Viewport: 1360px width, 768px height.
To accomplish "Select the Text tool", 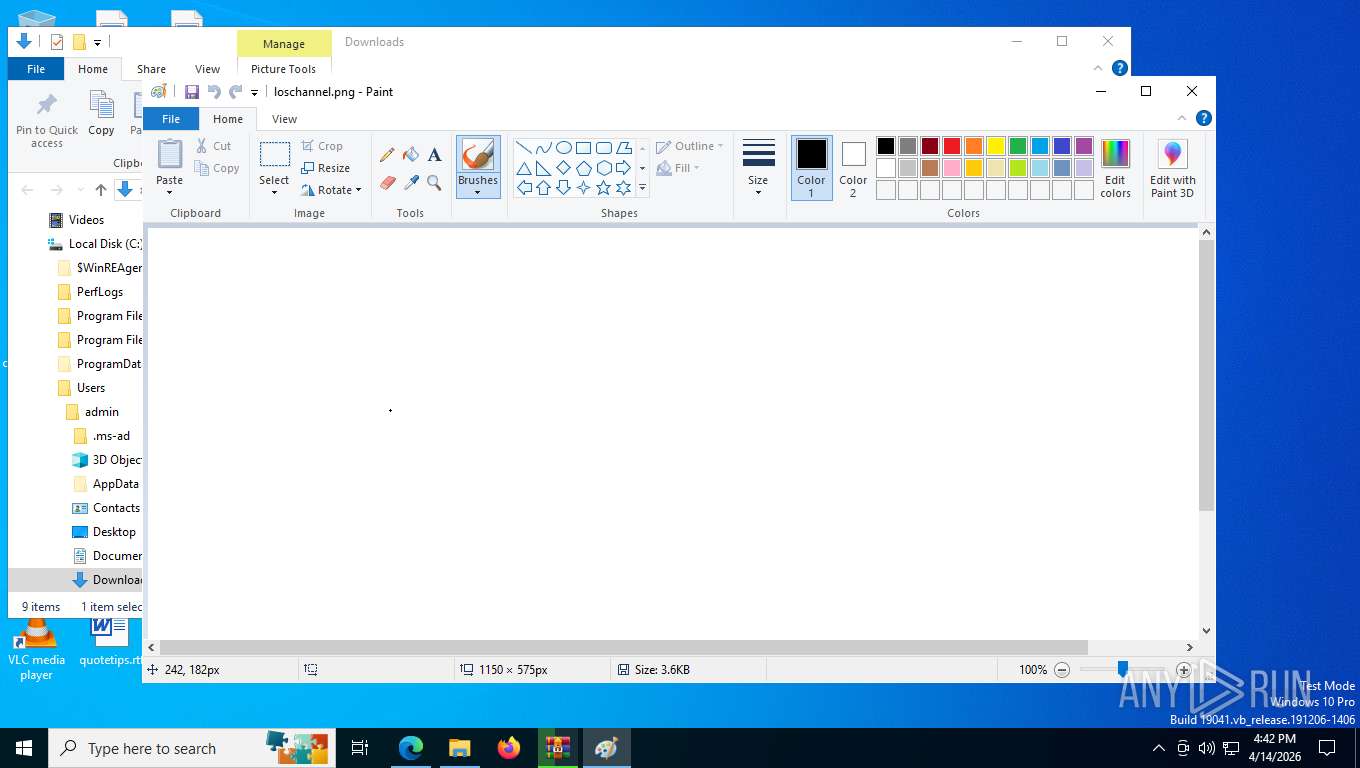I will (434, 154).
